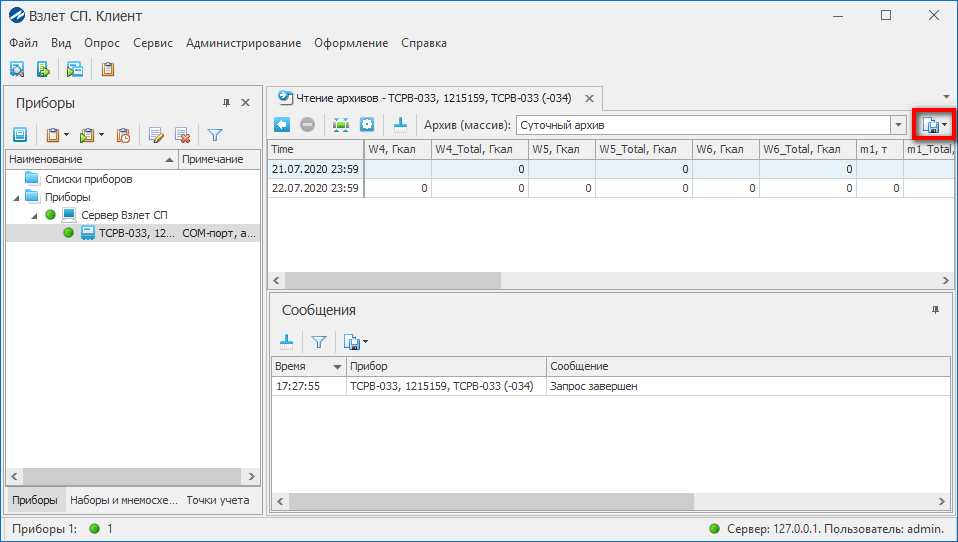Click the clipboard with clock icon

[123, 135]
